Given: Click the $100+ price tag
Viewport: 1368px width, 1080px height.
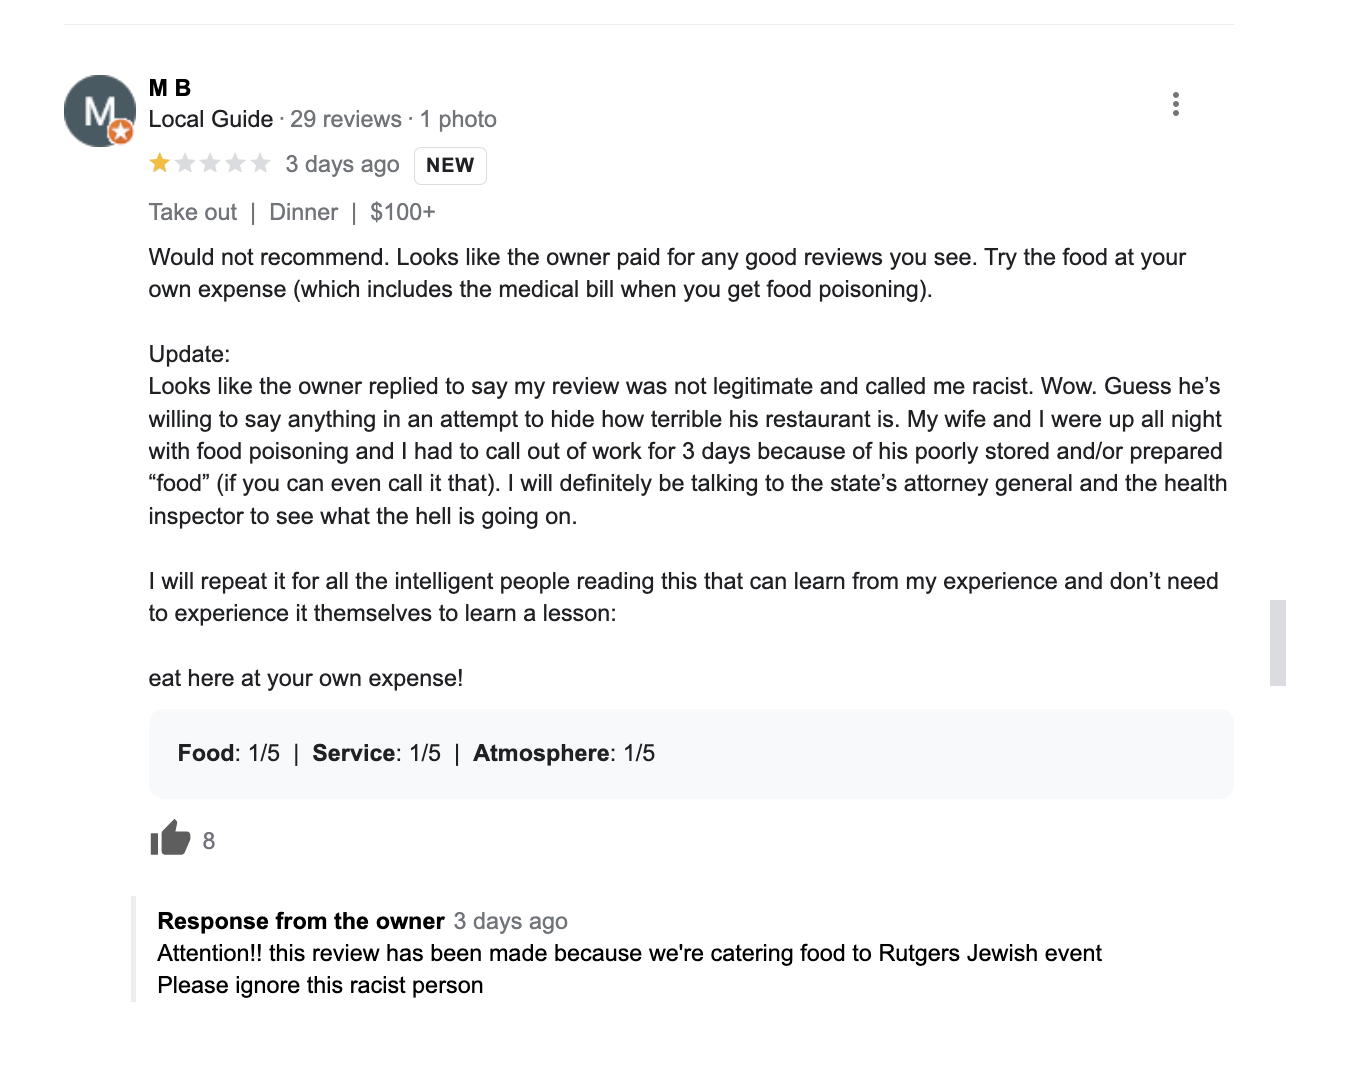Looking at the screenshot, I should pos(403,212).
